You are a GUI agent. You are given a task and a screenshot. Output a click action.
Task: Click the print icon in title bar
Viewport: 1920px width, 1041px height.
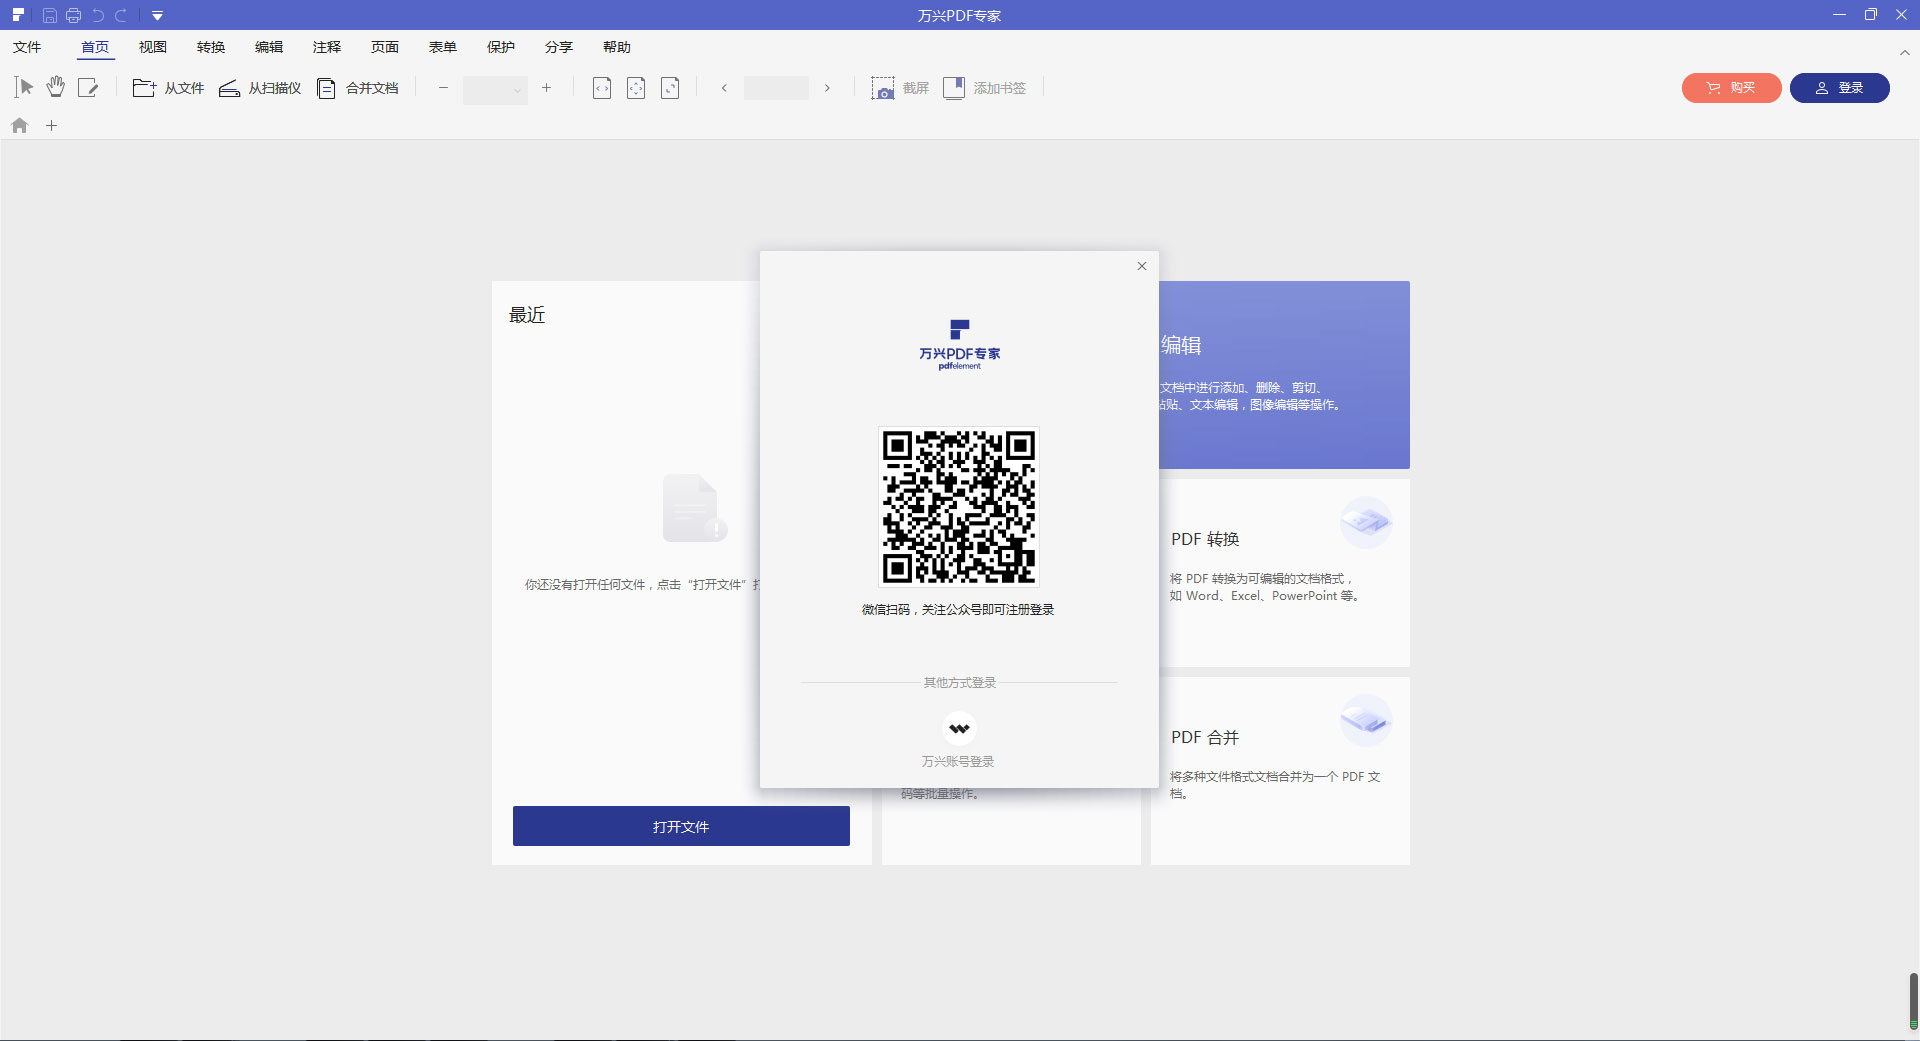(x=74, y=15)
